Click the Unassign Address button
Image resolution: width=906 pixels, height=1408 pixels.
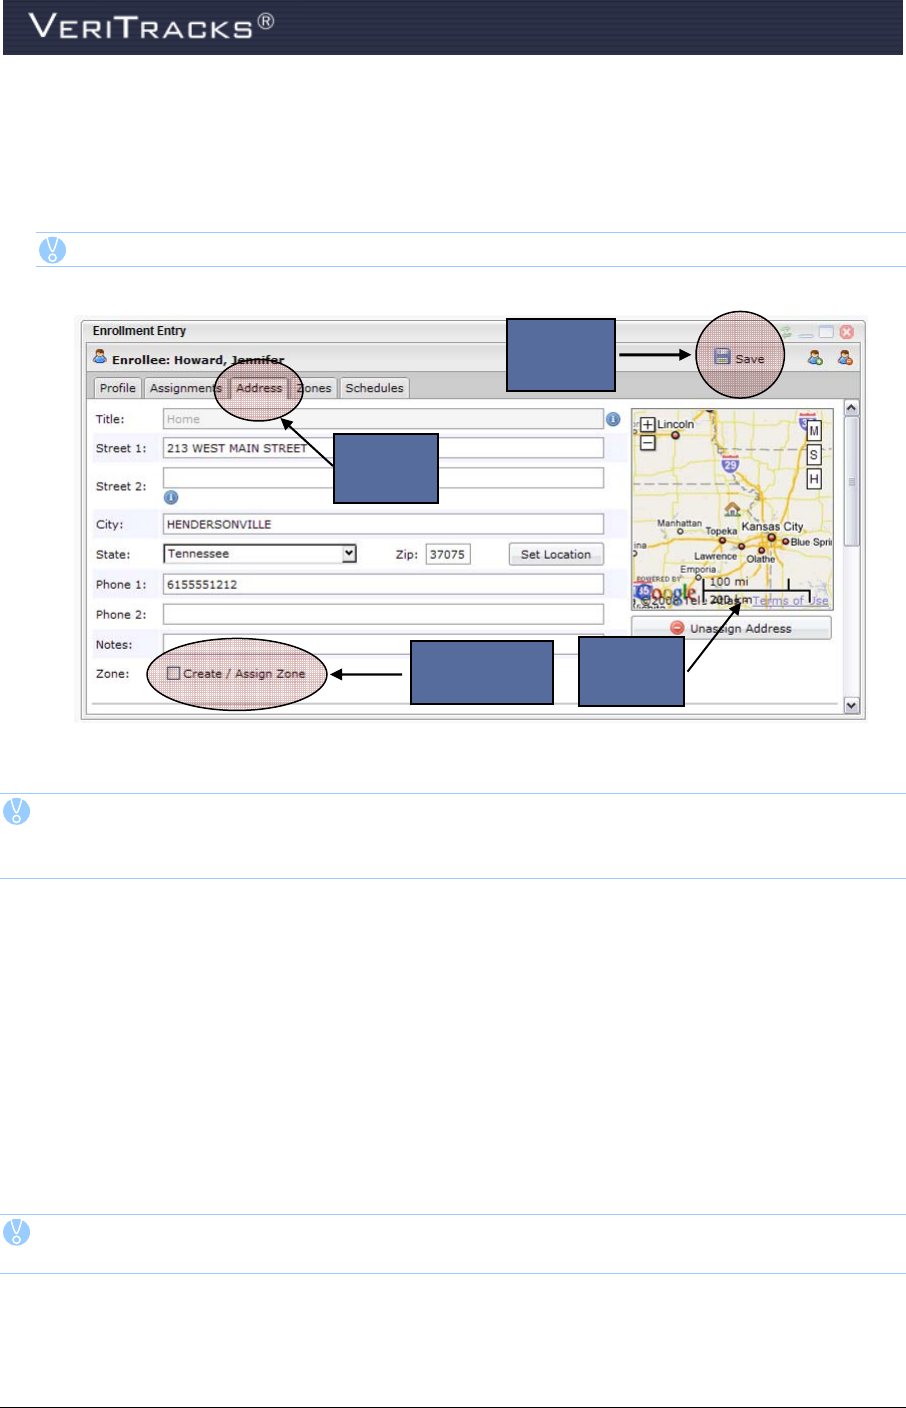[x=731, y=628]
